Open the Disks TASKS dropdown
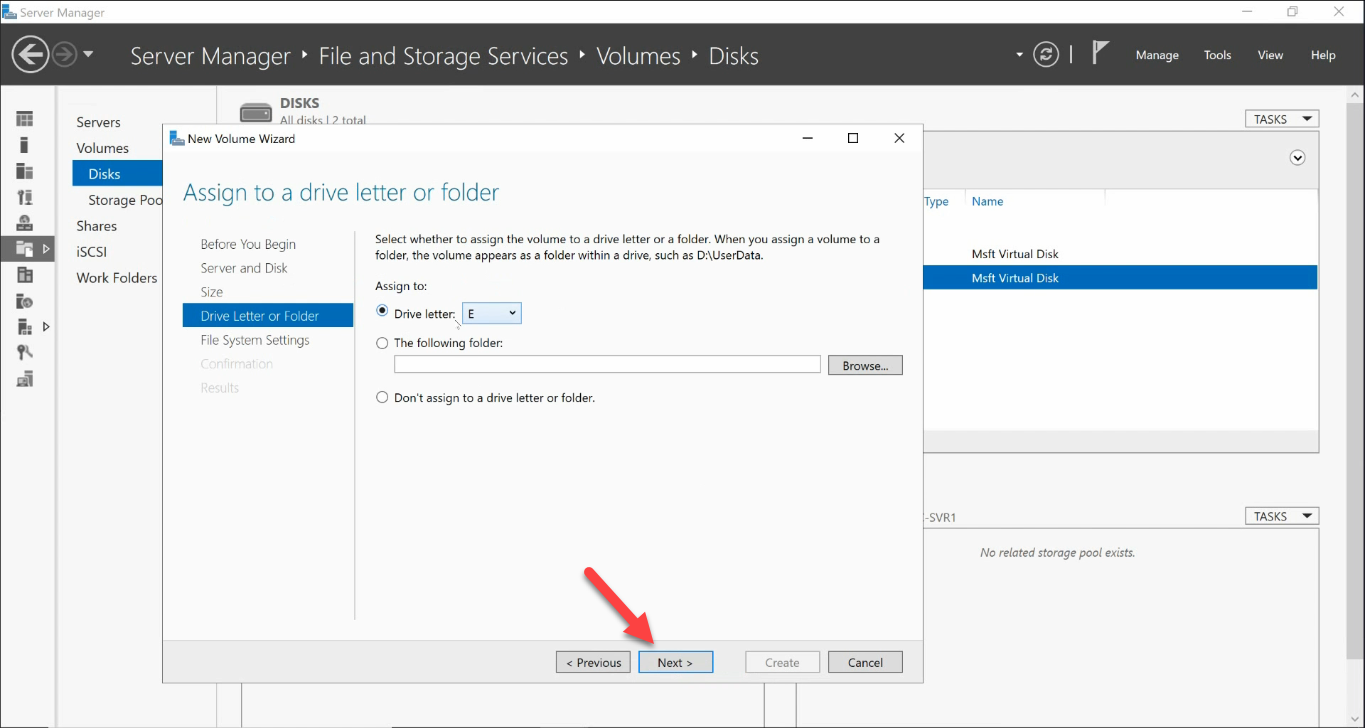This screenshot has height=728, width=1365. 1281,119
